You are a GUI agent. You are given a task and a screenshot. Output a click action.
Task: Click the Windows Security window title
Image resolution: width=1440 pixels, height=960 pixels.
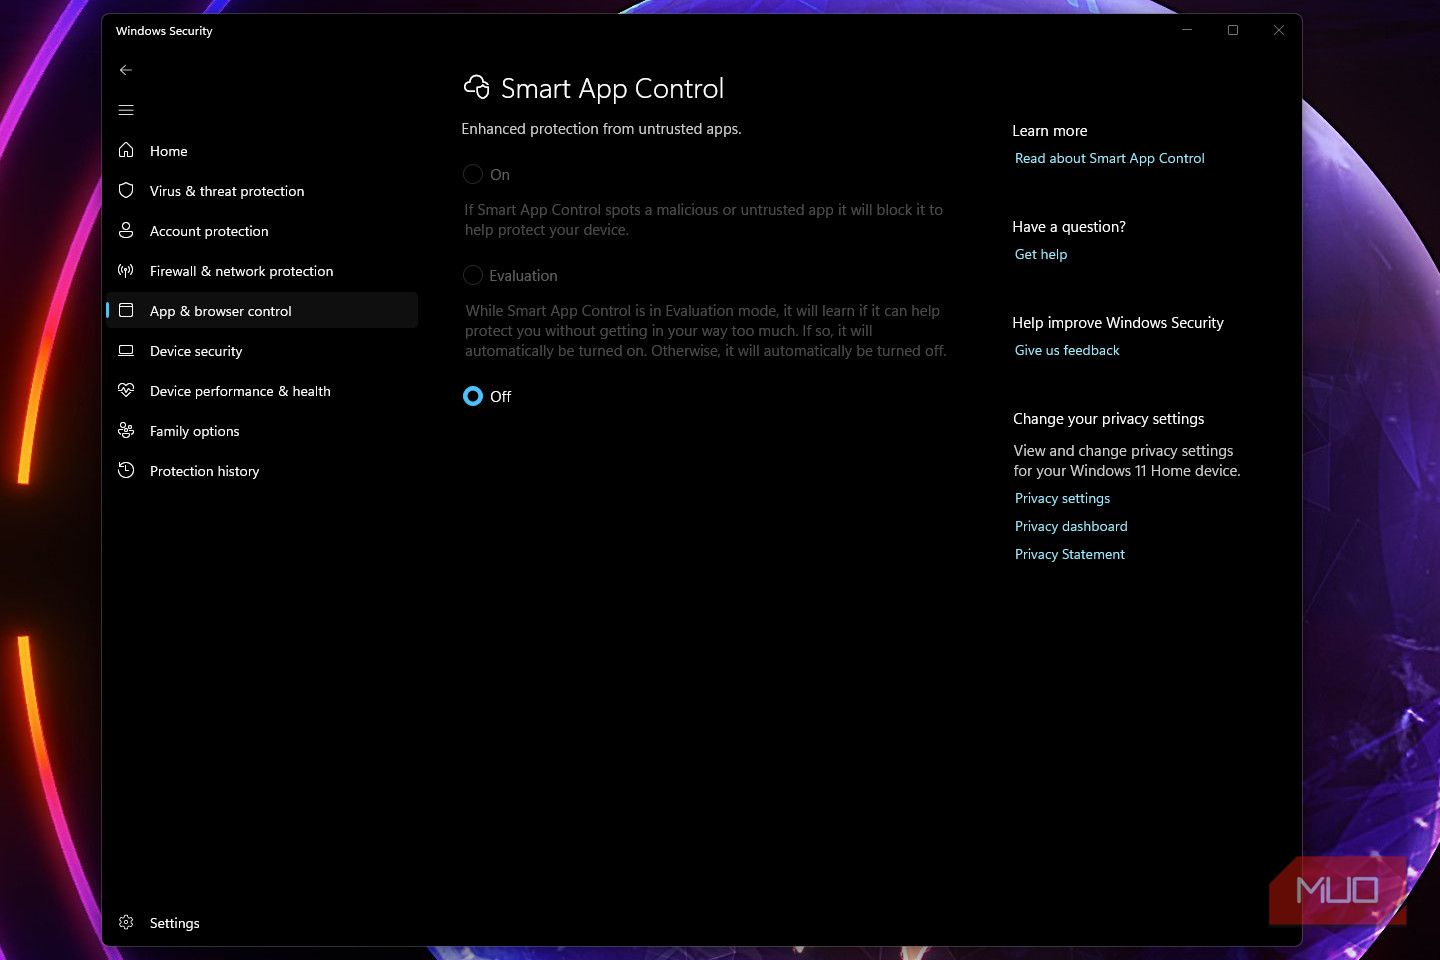[164, 31]
